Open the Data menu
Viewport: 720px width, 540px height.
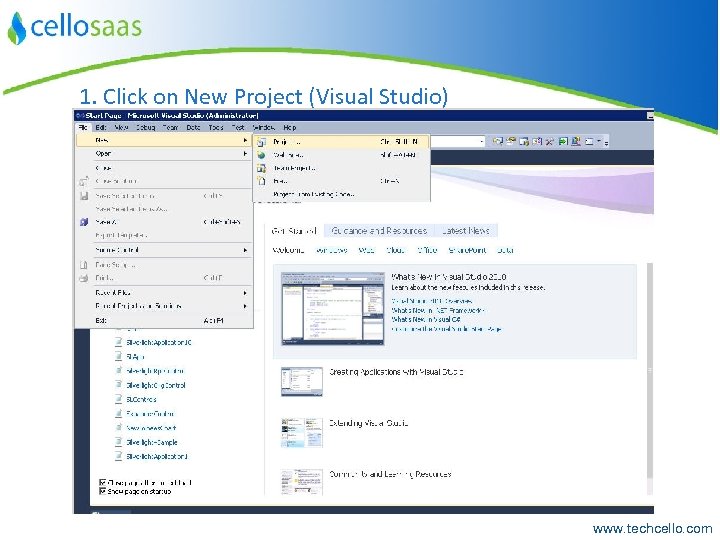[193, 128]
